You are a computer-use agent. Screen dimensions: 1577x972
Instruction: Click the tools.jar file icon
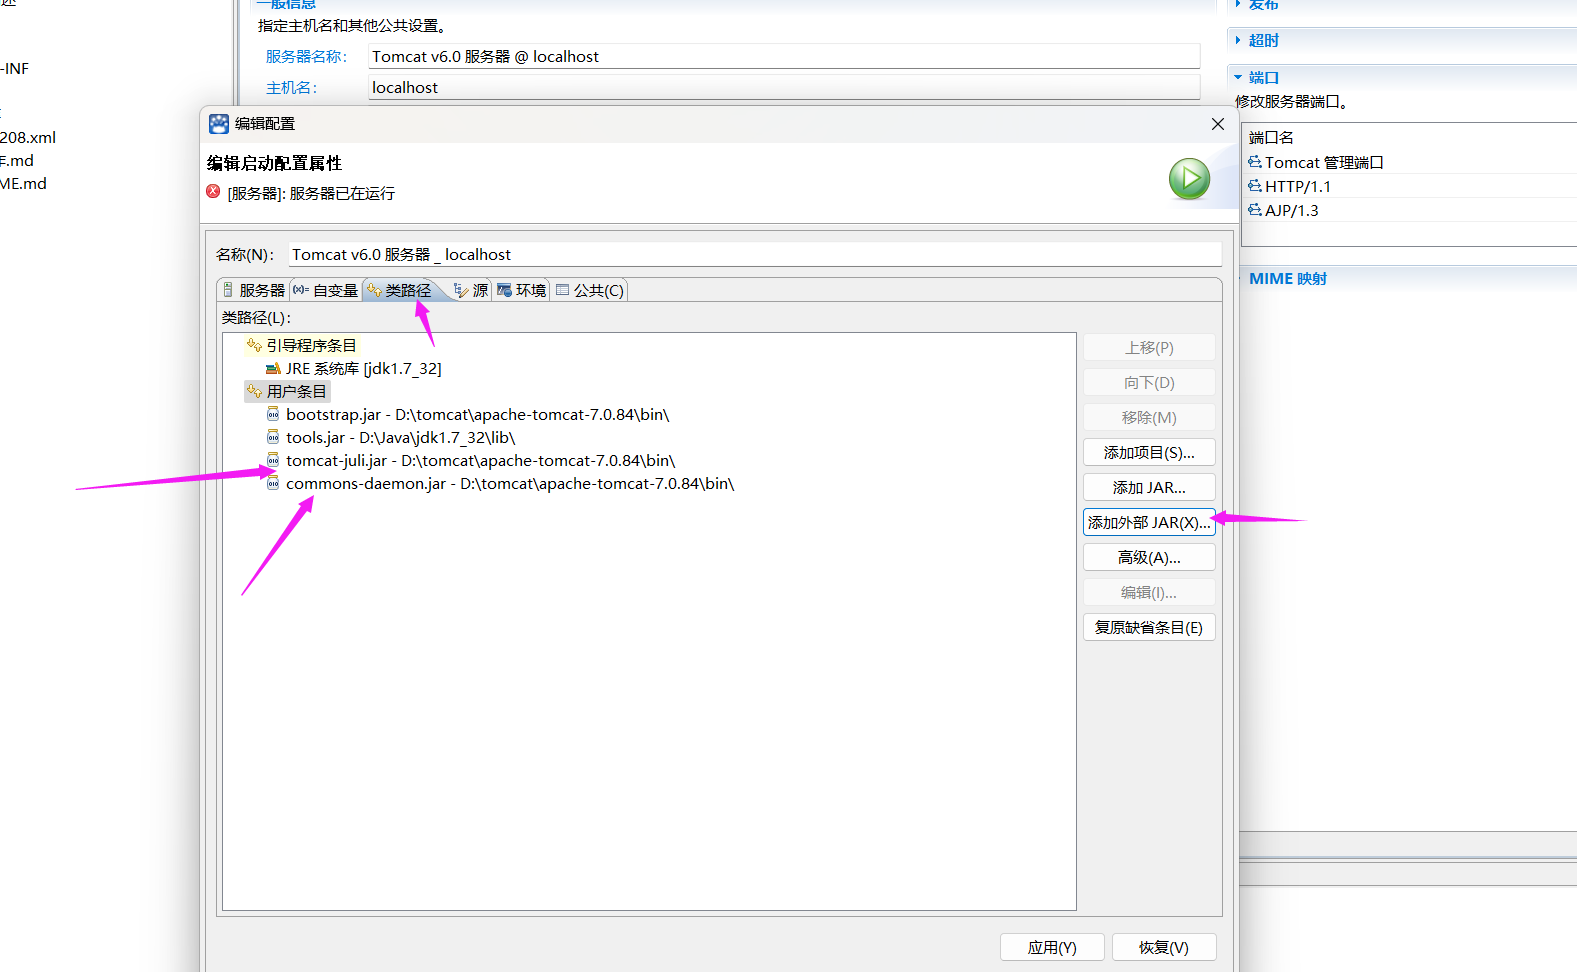point(273,437)
